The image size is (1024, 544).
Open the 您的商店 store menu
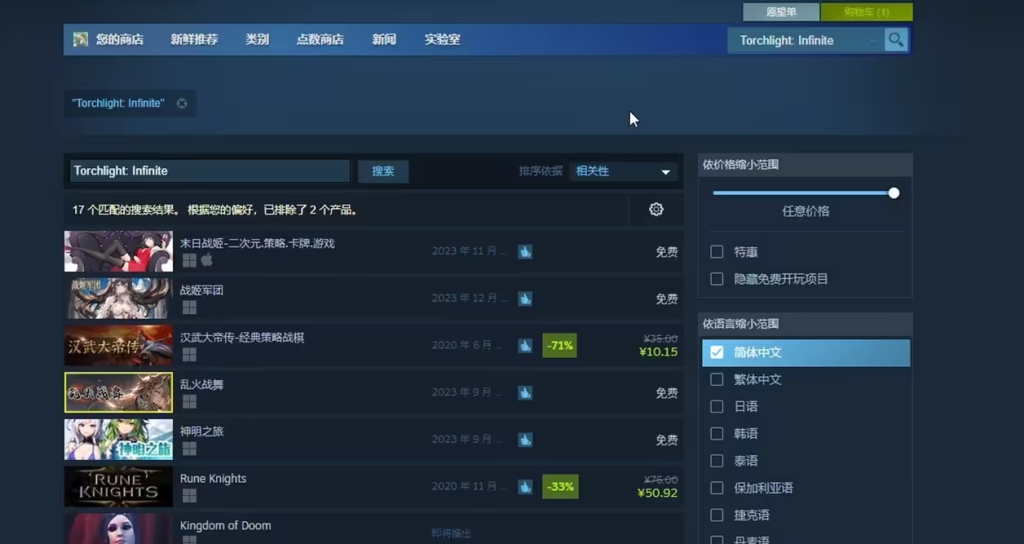tap(120, 39)
